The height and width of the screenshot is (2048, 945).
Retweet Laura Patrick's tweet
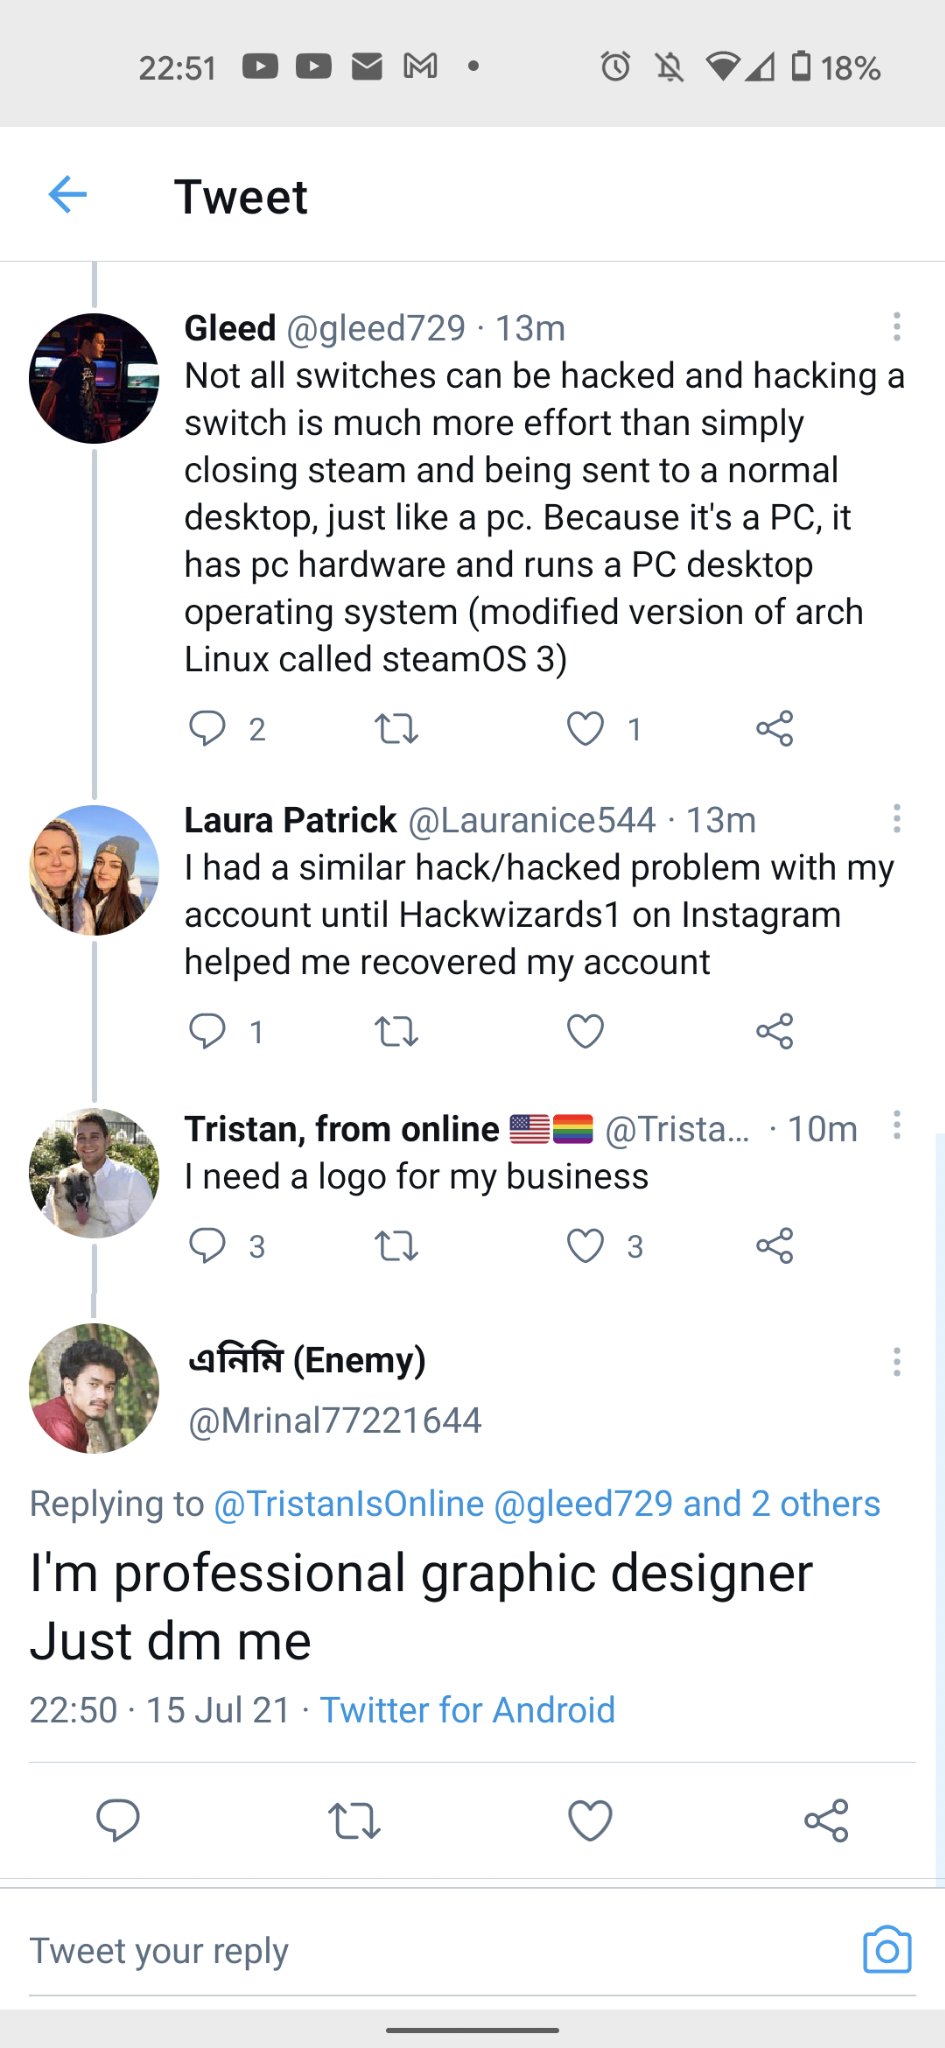(x=396, y=1031)
